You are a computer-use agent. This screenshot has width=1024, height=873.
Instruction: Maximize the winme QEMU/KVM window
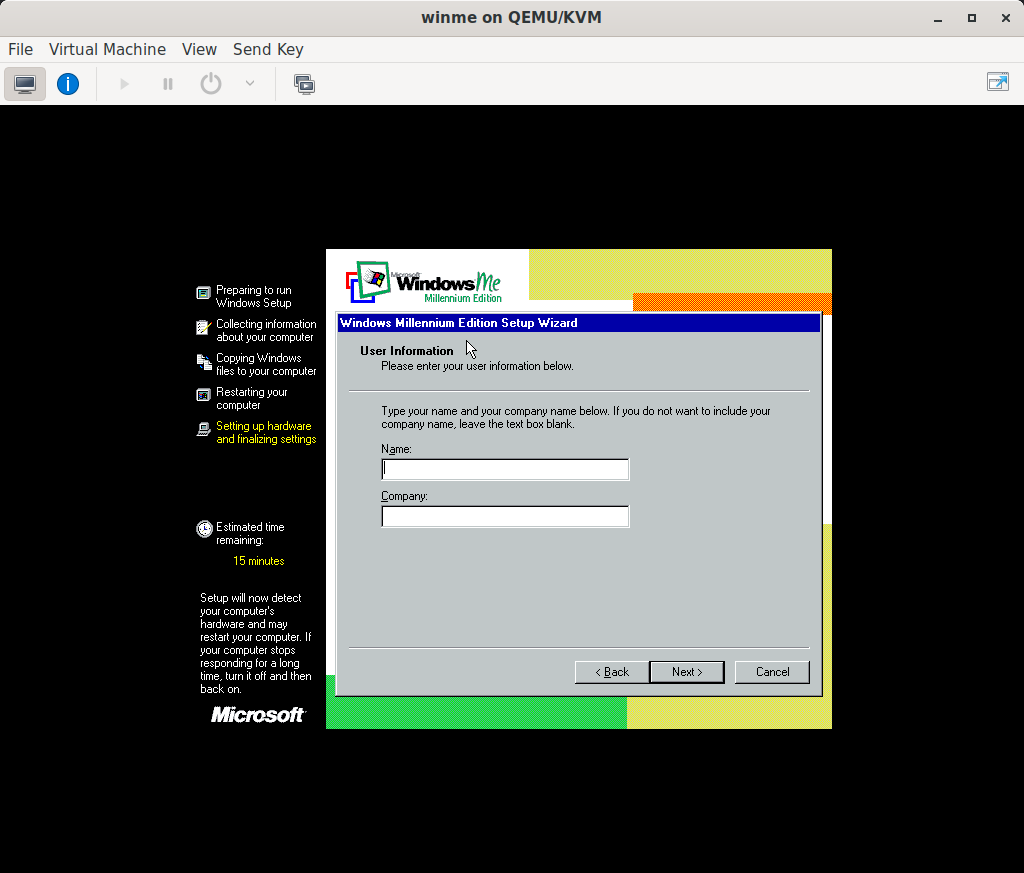(972, 18)
